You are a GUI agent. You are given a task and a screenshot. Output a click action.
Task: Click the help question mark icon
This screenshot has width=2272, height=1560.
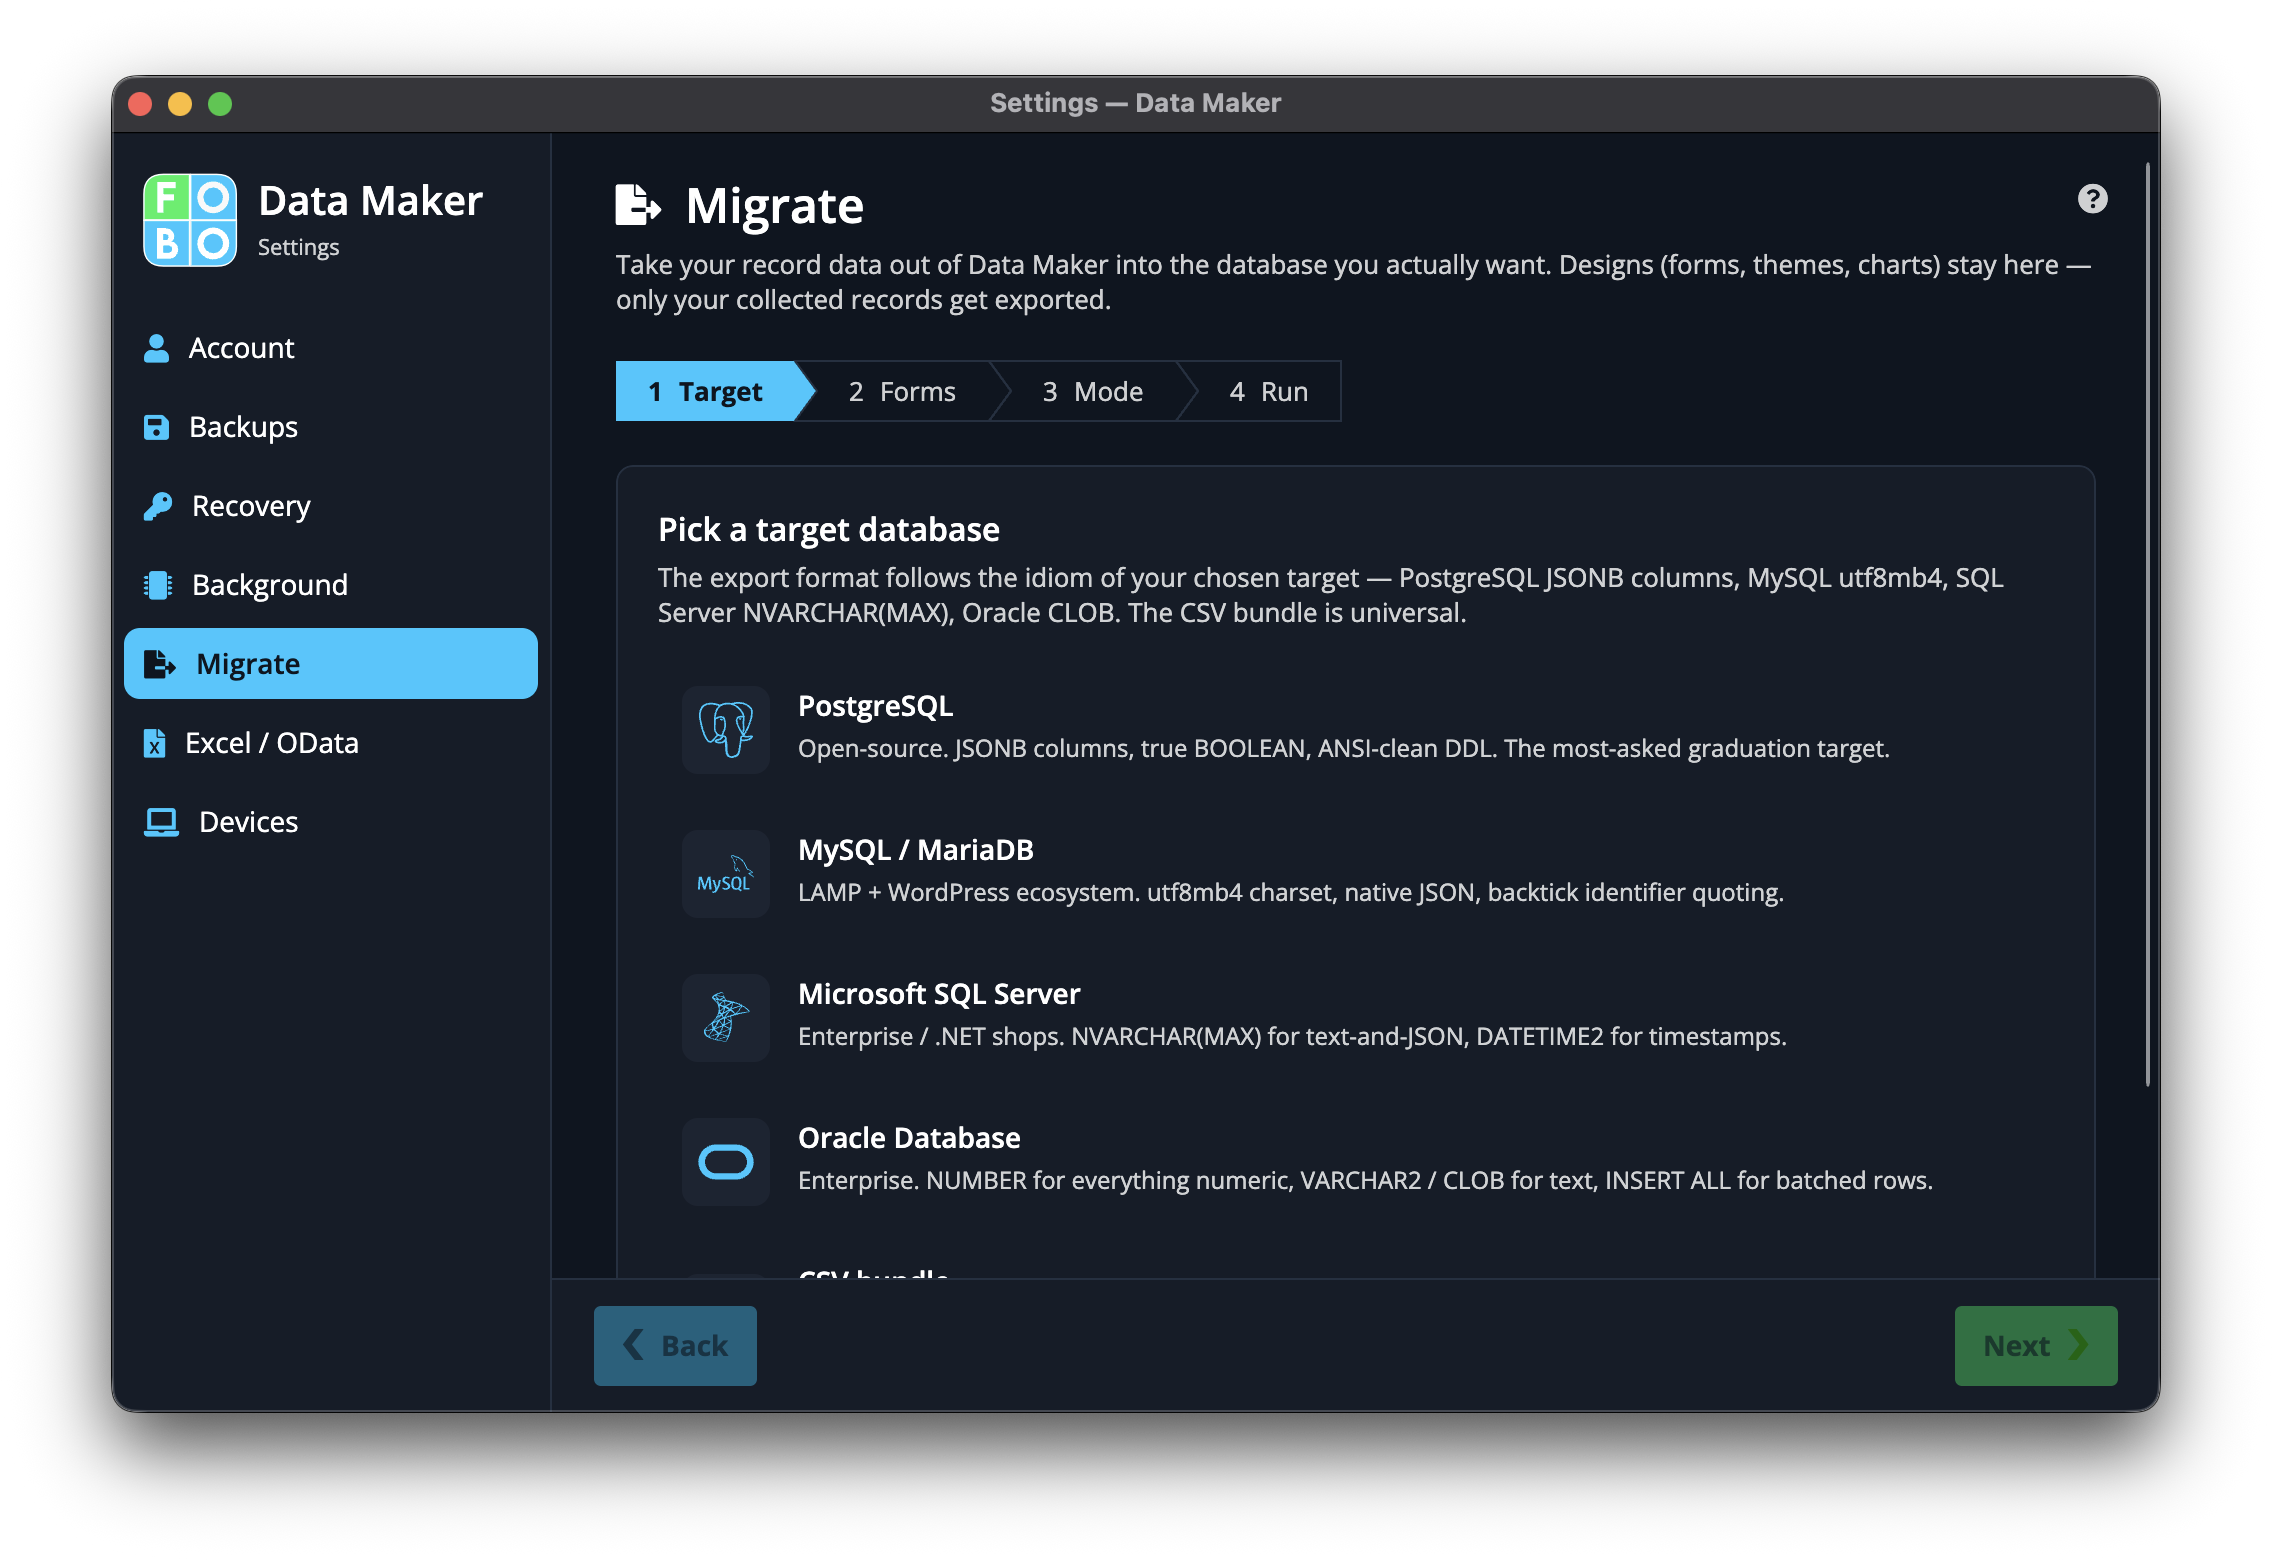point(2092,199)
